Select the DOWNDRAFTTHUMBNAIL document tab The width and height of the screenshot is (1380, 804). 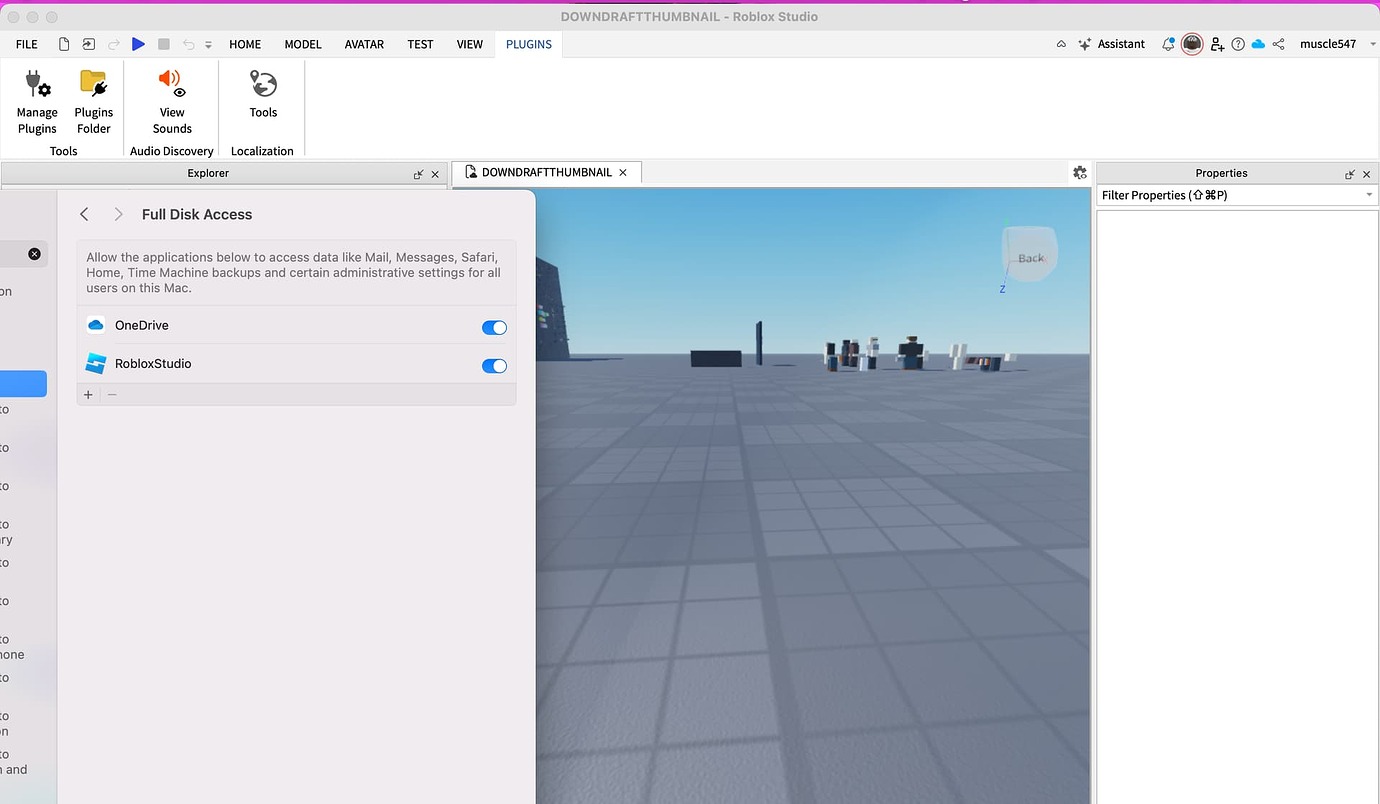click(x=545, y=172)
